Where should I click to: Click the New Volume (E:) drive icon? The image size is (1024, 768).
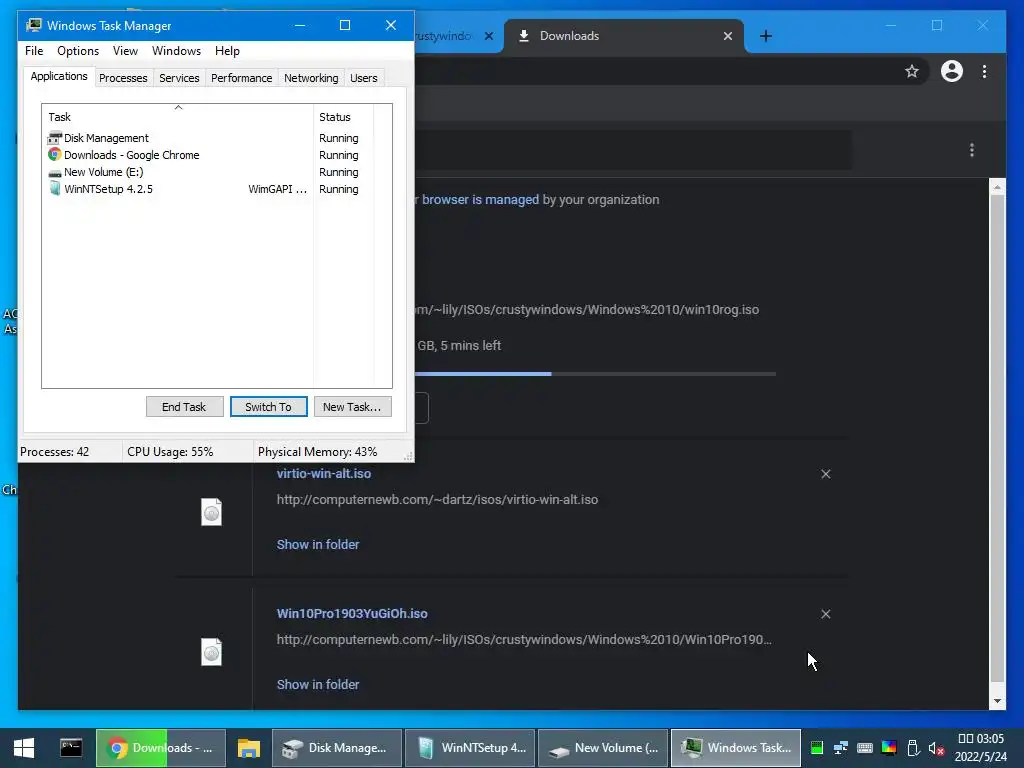click(54, 172)
